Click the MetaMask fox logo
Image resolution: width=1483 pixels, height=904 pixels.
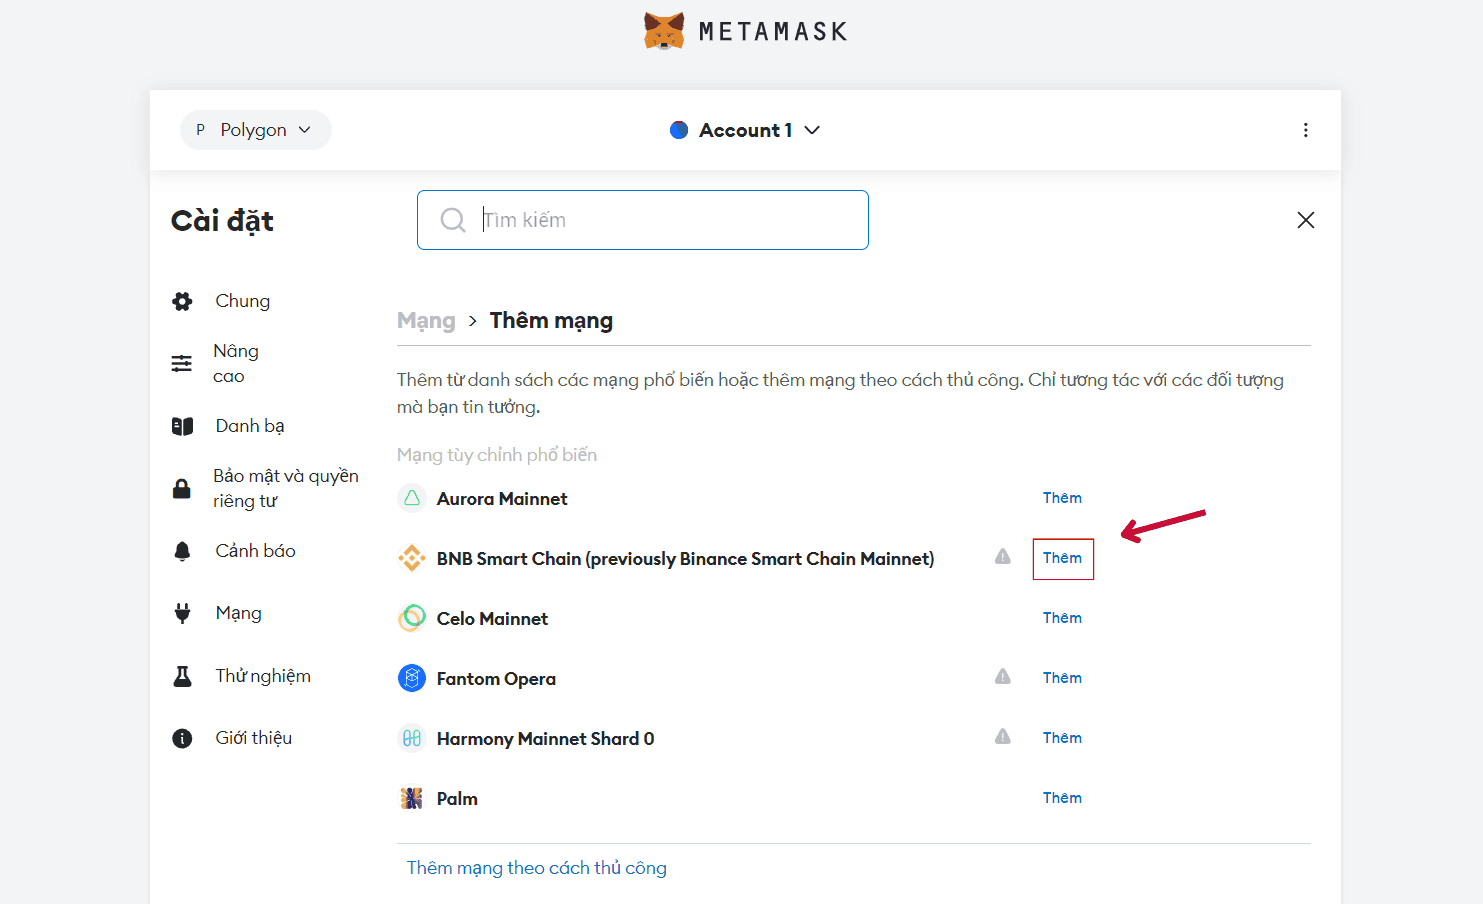coord(664,31)
